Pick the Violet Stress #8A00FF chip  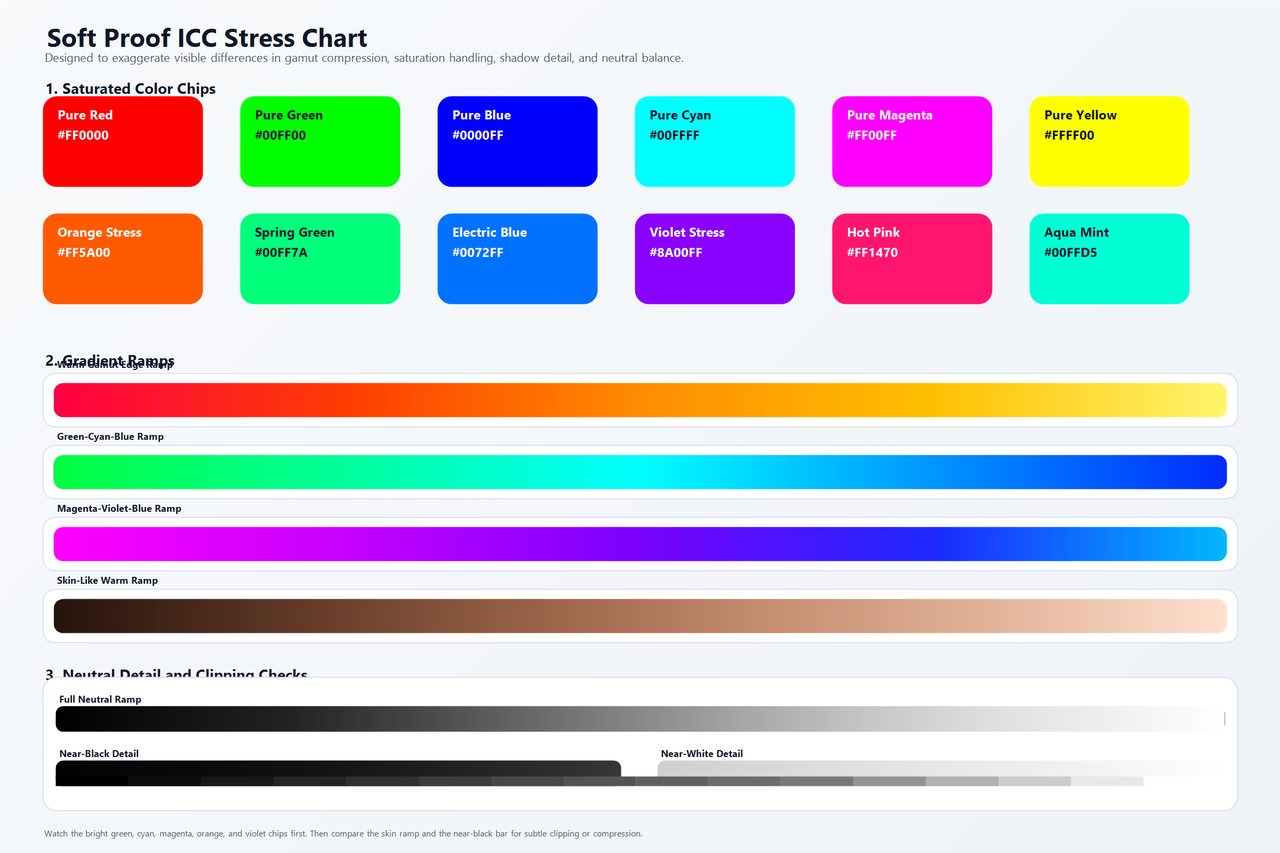[715, 259]
